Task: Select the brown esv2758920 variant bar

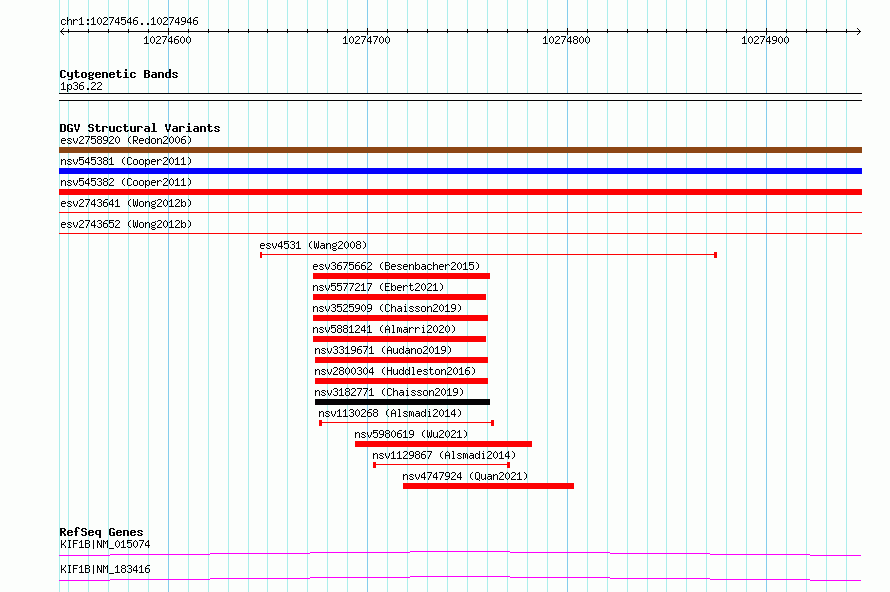Action: (x=460, y=150)
